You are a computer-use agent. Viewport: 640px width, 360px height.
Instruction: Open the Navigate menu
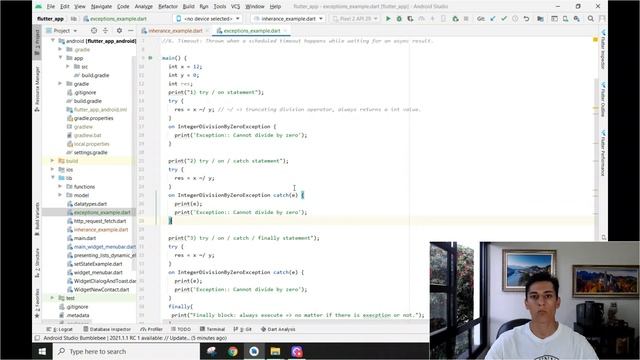click(x=101, y=7)
